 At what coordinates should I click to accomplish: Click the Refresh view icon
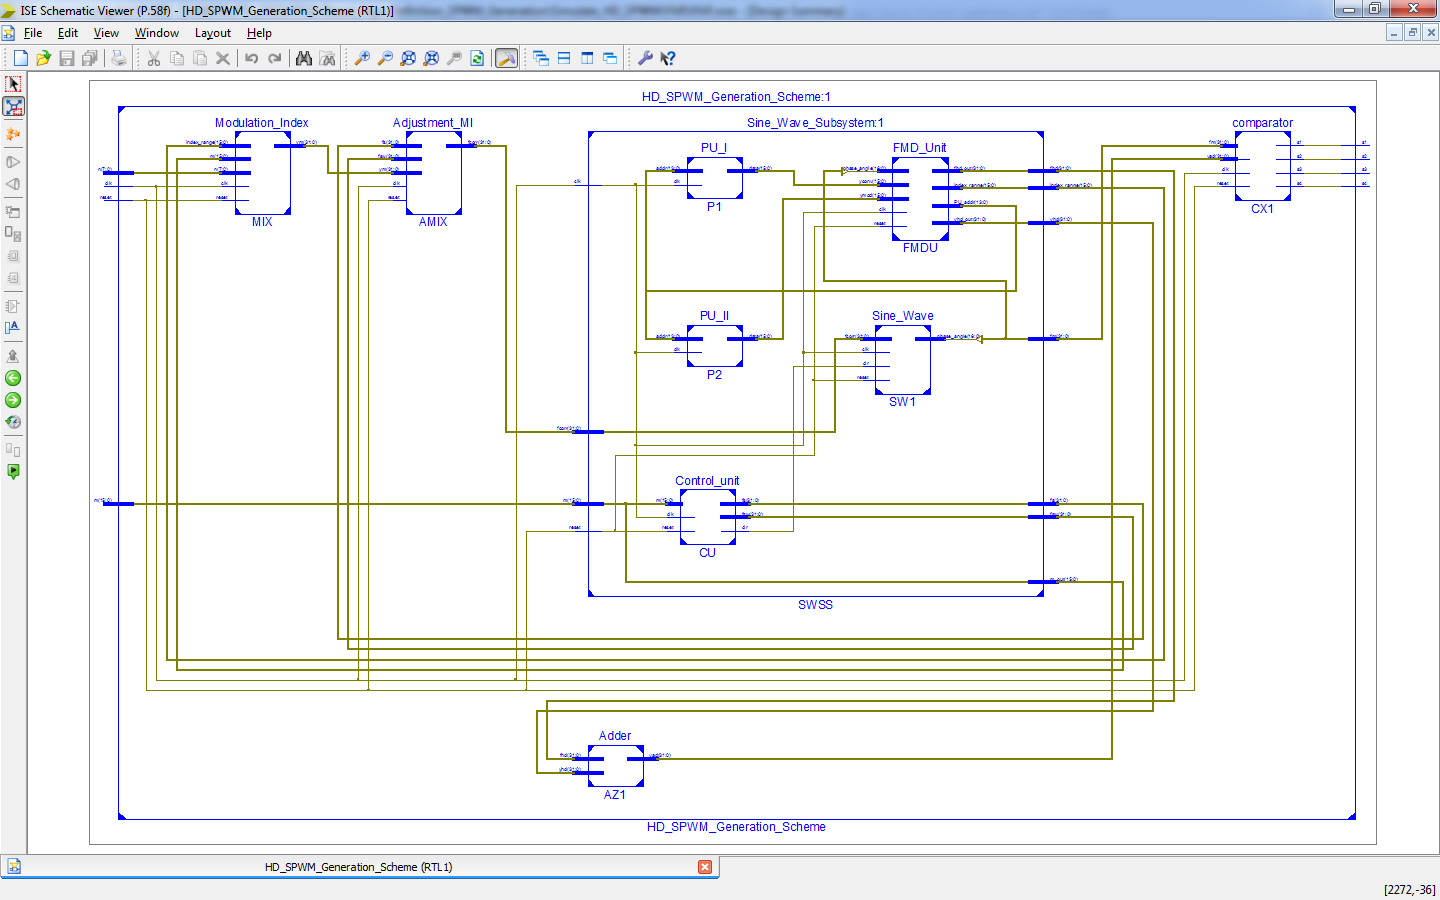(477, 58)
